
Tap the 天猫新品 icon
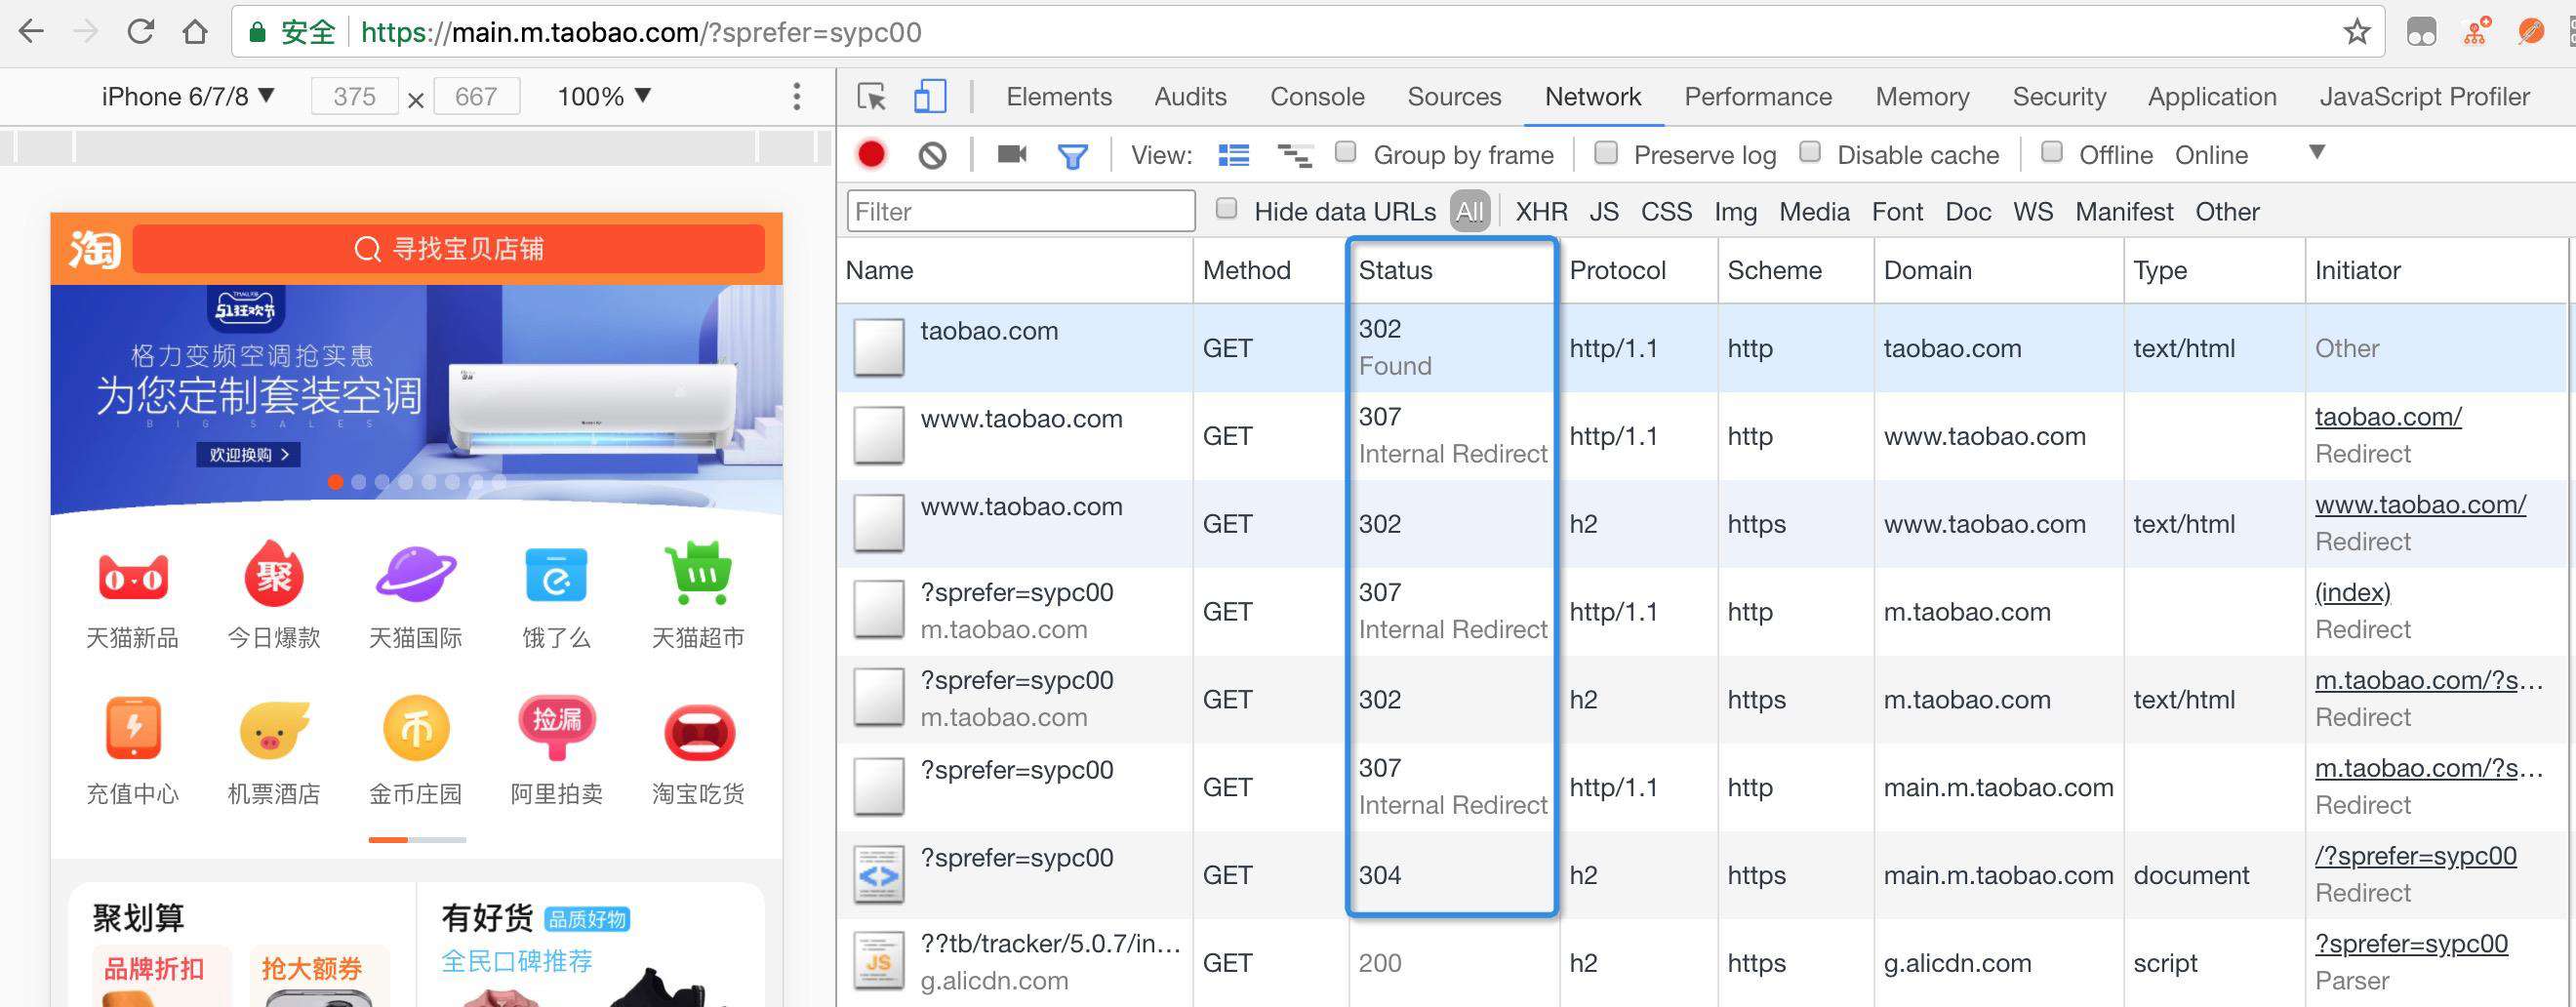click(132, 577)
